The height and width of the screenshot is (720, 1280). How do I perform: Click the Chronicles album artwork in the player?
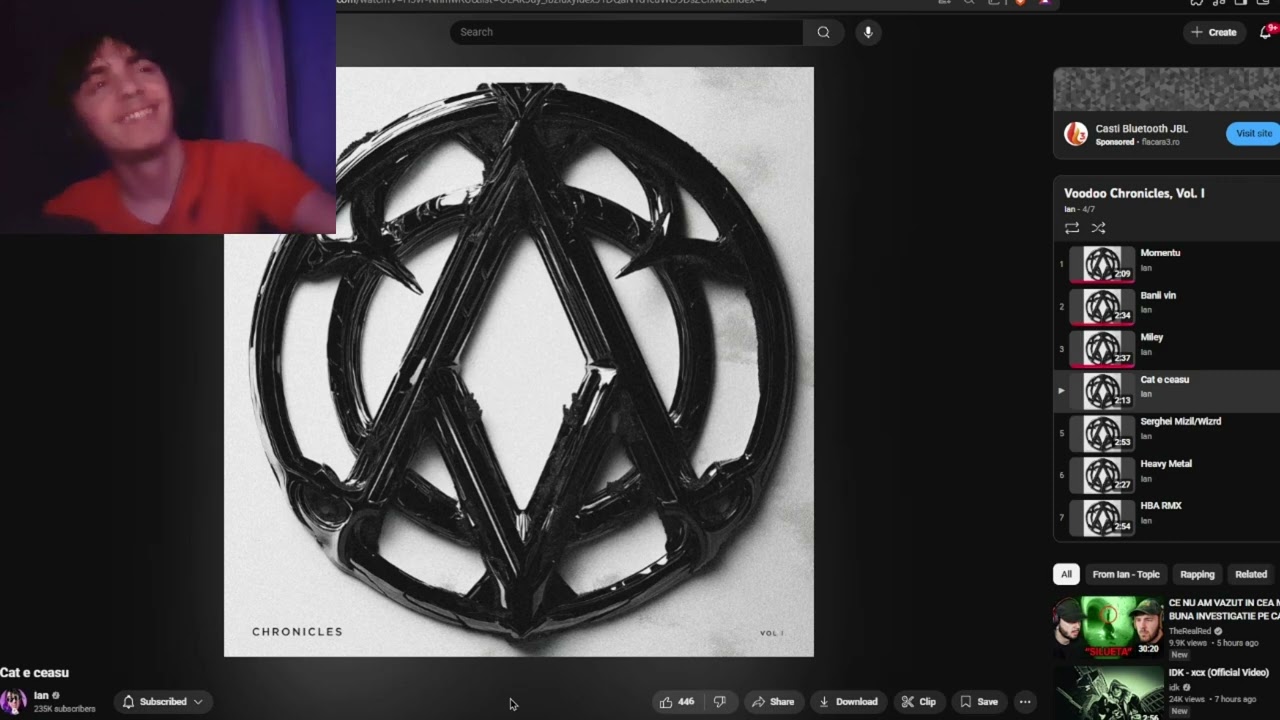[x=519, y=362]
